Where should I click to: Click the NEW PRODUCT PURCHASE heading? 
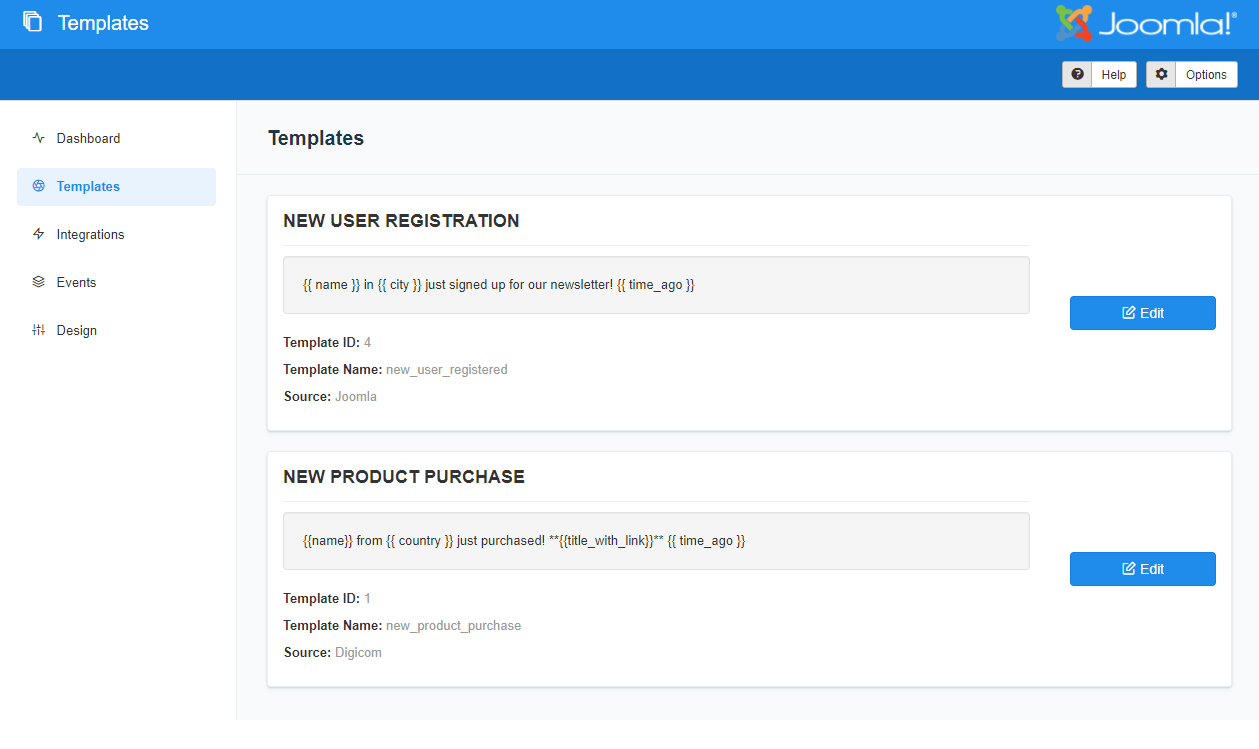click(404, 477)
